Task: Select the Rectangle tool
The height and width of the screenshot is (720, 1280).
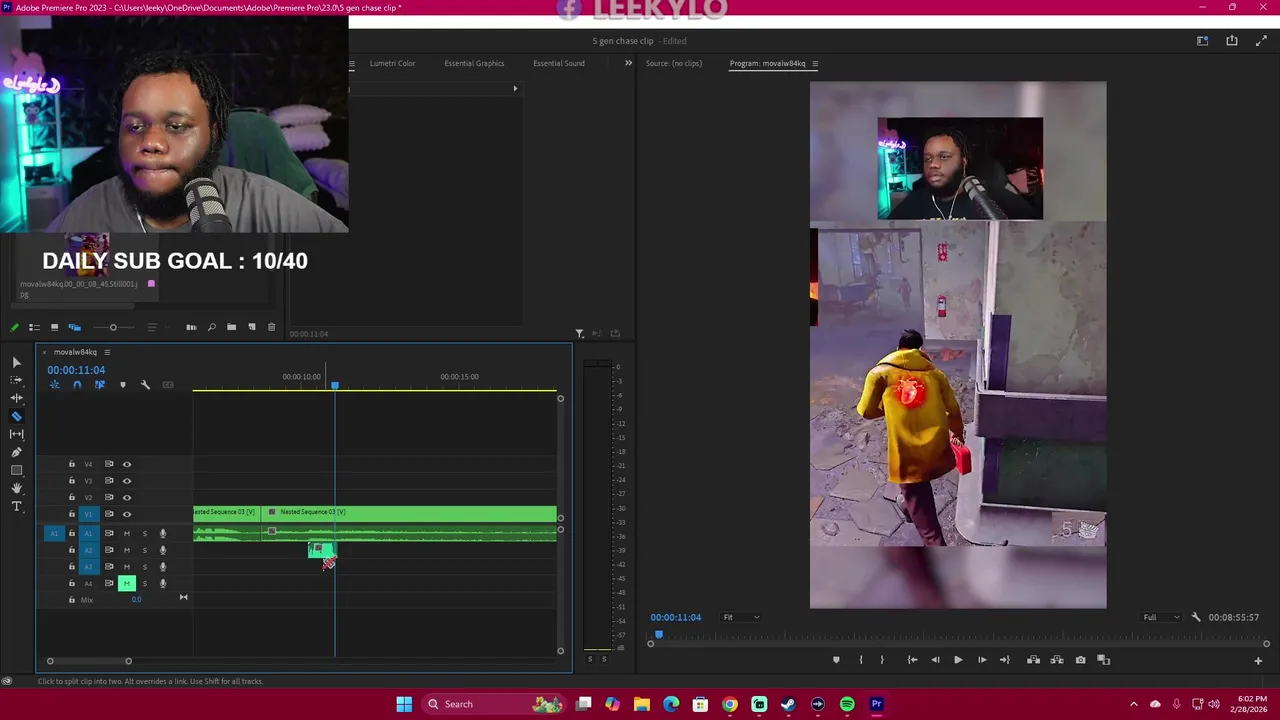Action: (16, 470)
